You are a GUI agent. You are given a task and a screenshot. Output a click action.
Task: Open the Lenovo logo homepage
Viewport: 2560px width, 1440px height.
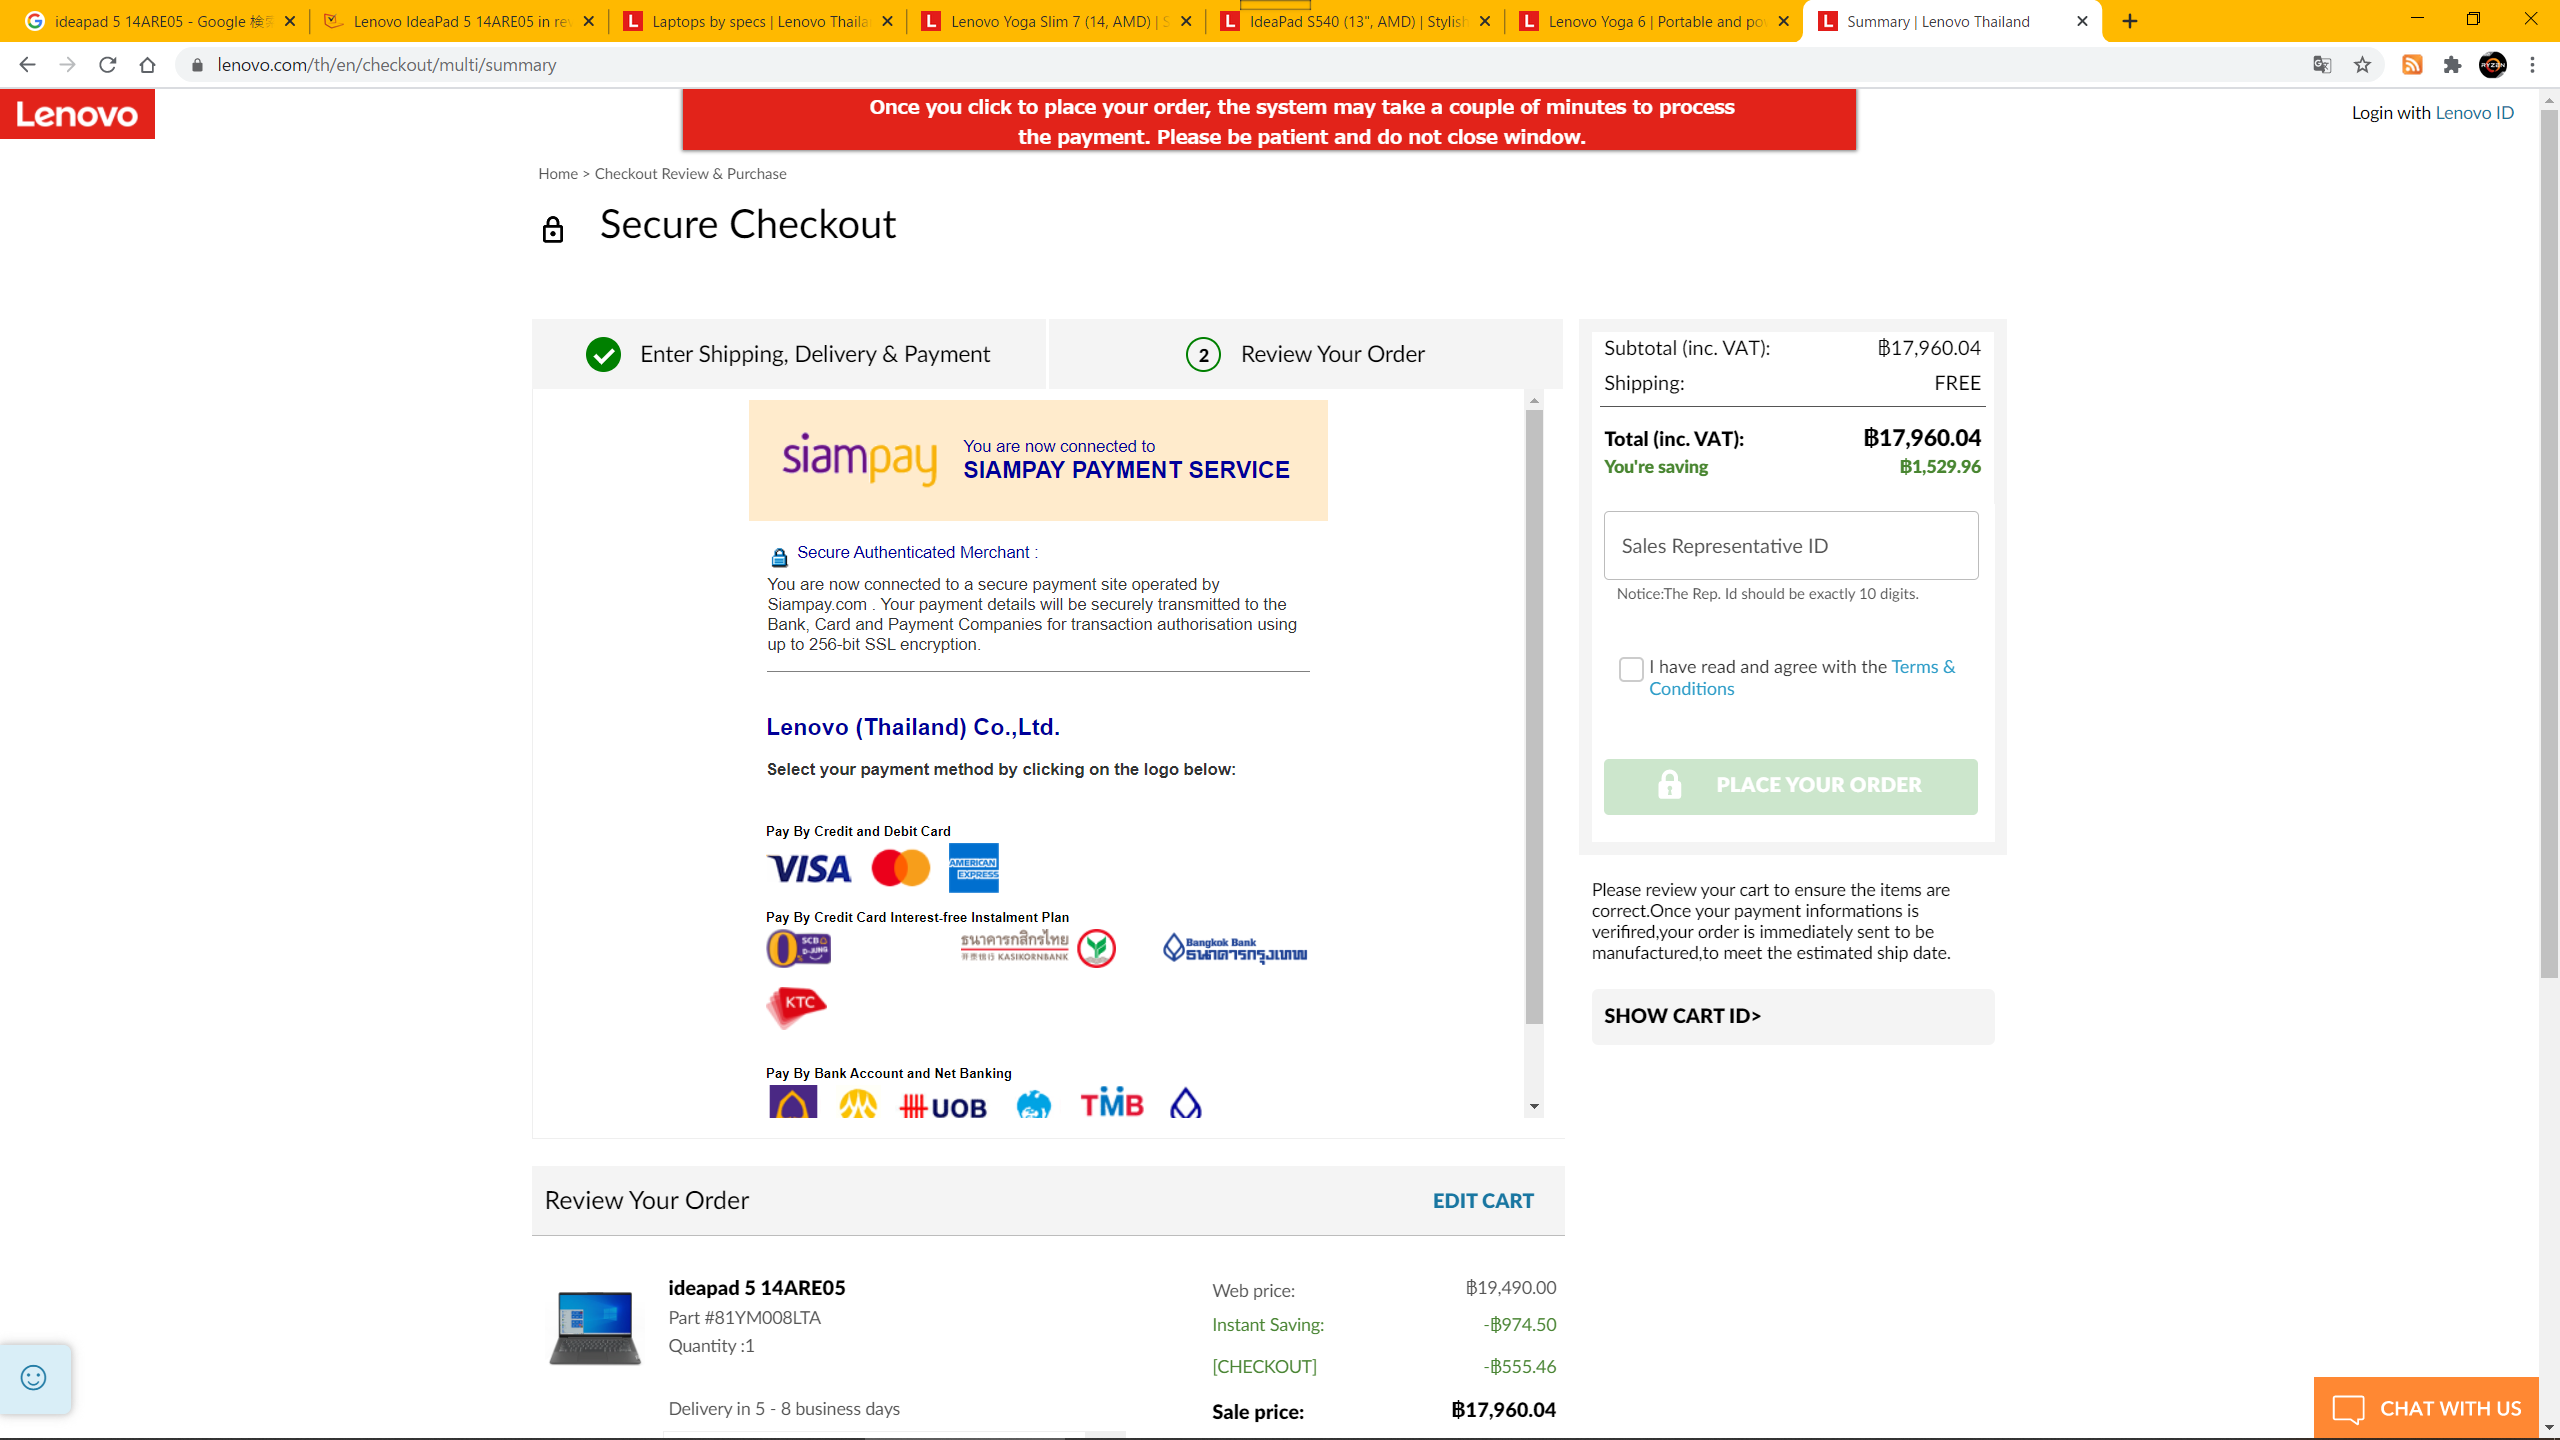tap(77, 114)
